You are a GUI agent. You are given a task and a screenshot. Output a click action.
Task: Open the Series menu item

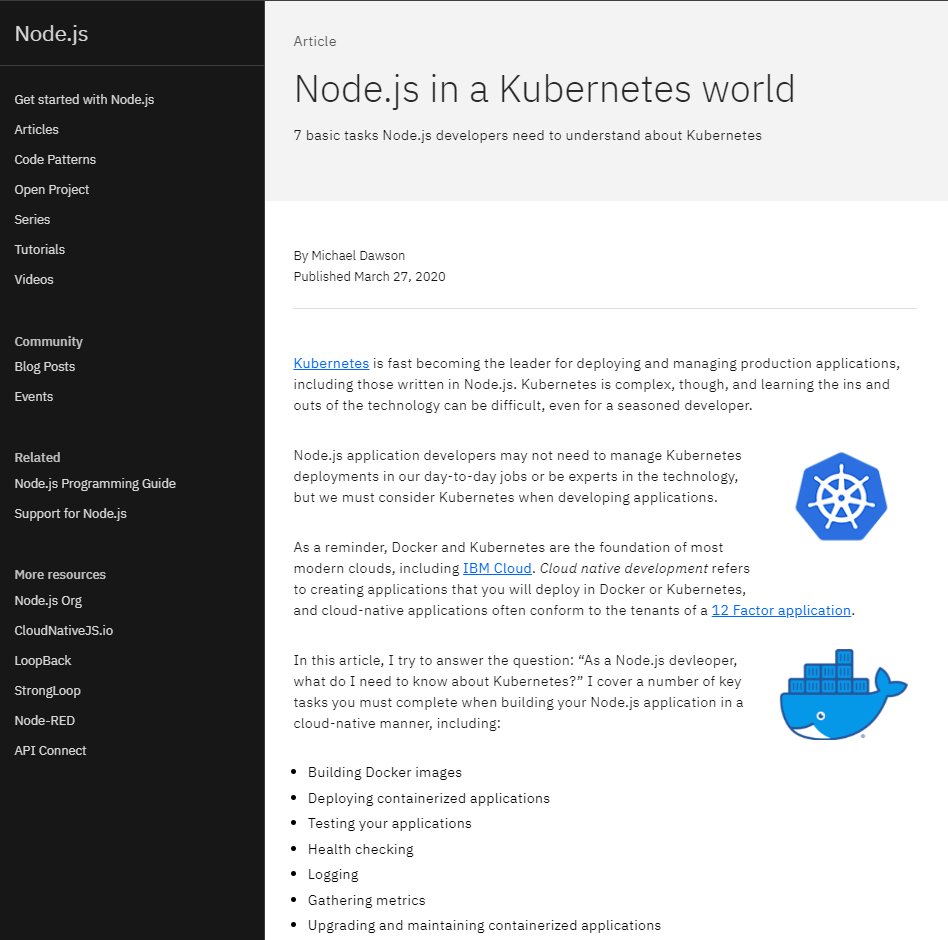[x=32, y=219]
